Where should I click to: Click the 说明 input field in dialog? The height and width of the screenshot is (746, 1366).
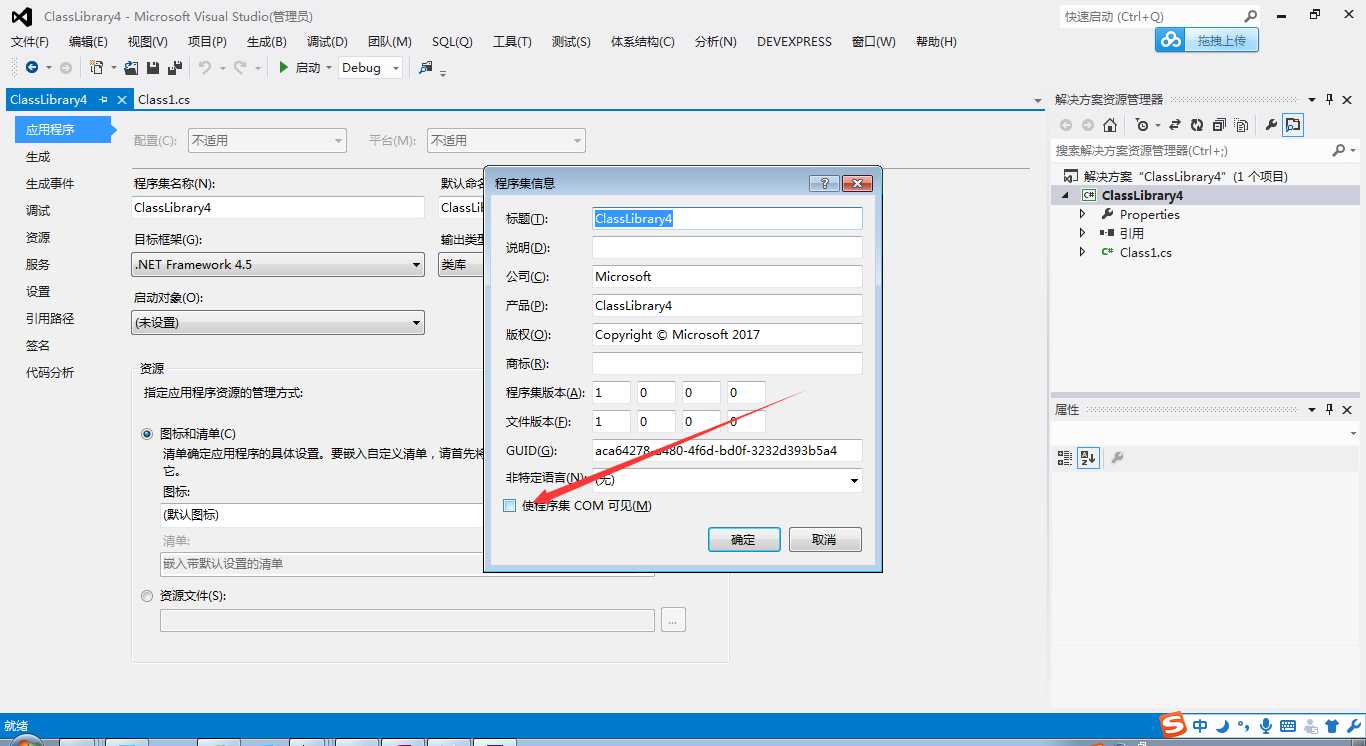click(x=727, y=247)
